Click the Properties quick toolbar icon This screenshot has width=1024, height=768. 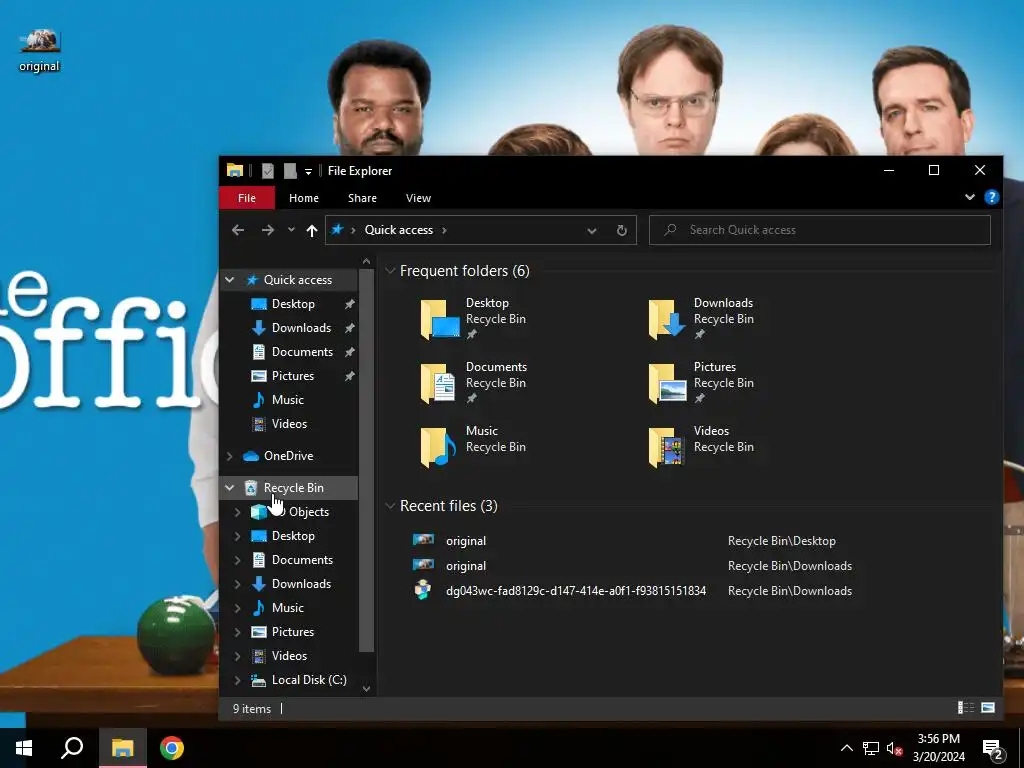[268, 171]
